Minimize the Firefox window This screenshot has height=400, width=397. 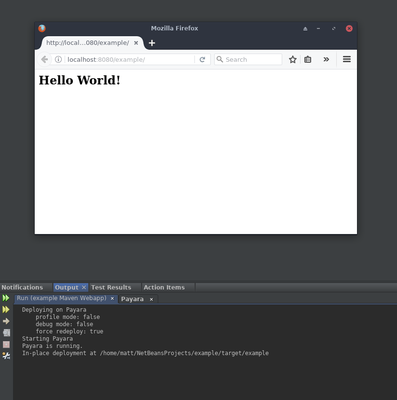pos(318,29)
